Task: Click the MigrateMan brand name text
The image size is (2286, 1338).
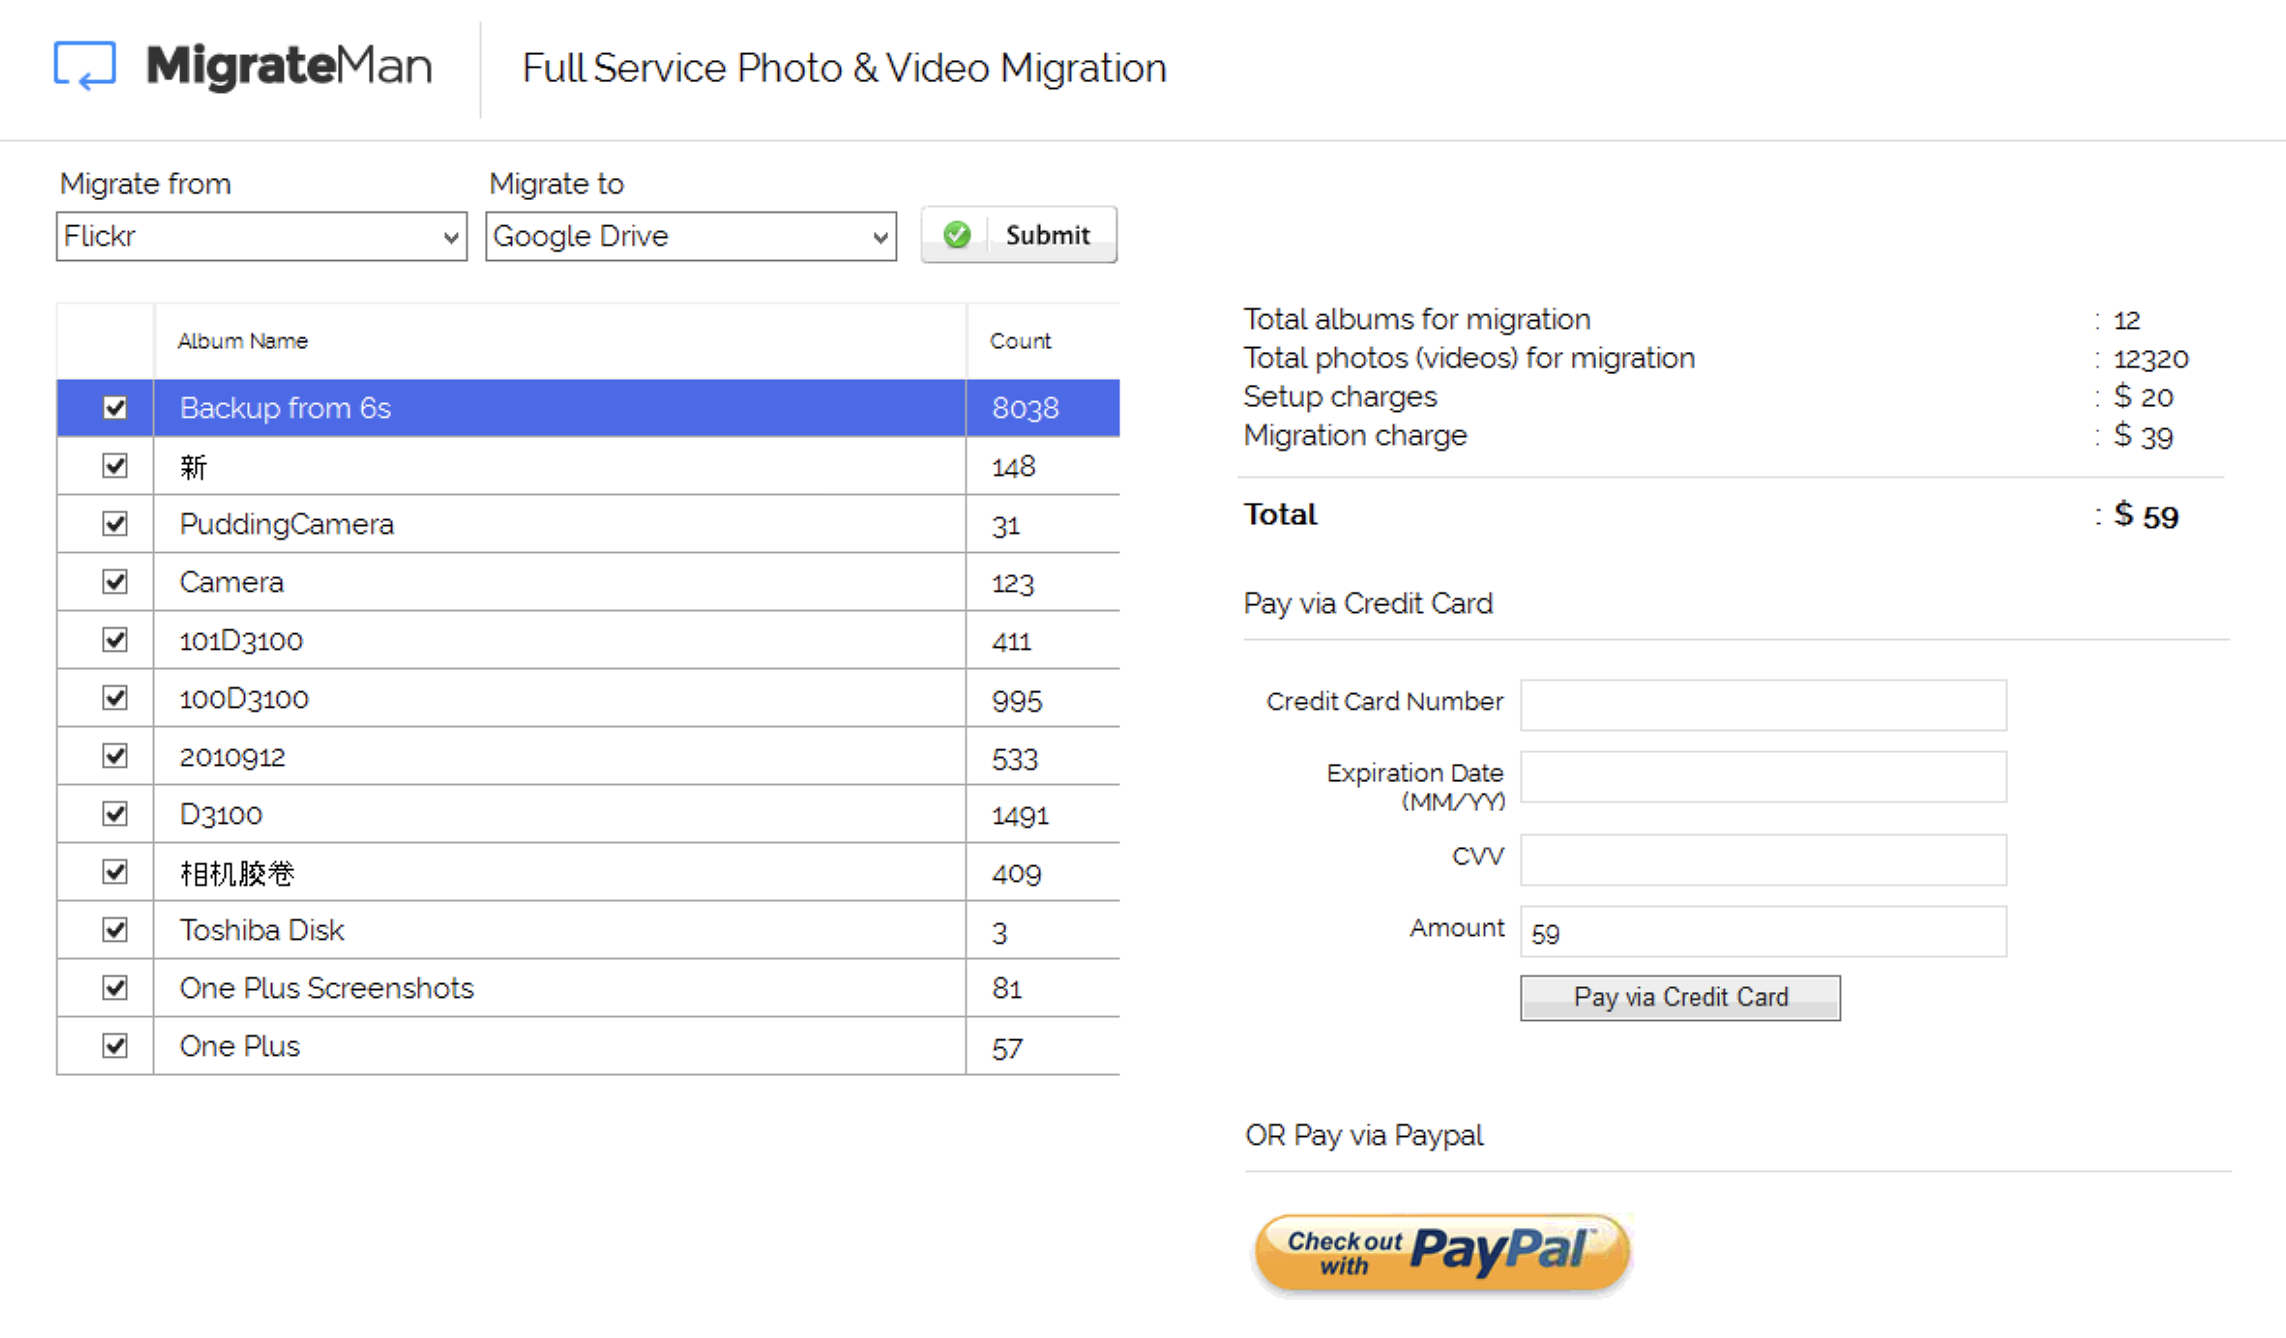Action: [x=289, y=66]
